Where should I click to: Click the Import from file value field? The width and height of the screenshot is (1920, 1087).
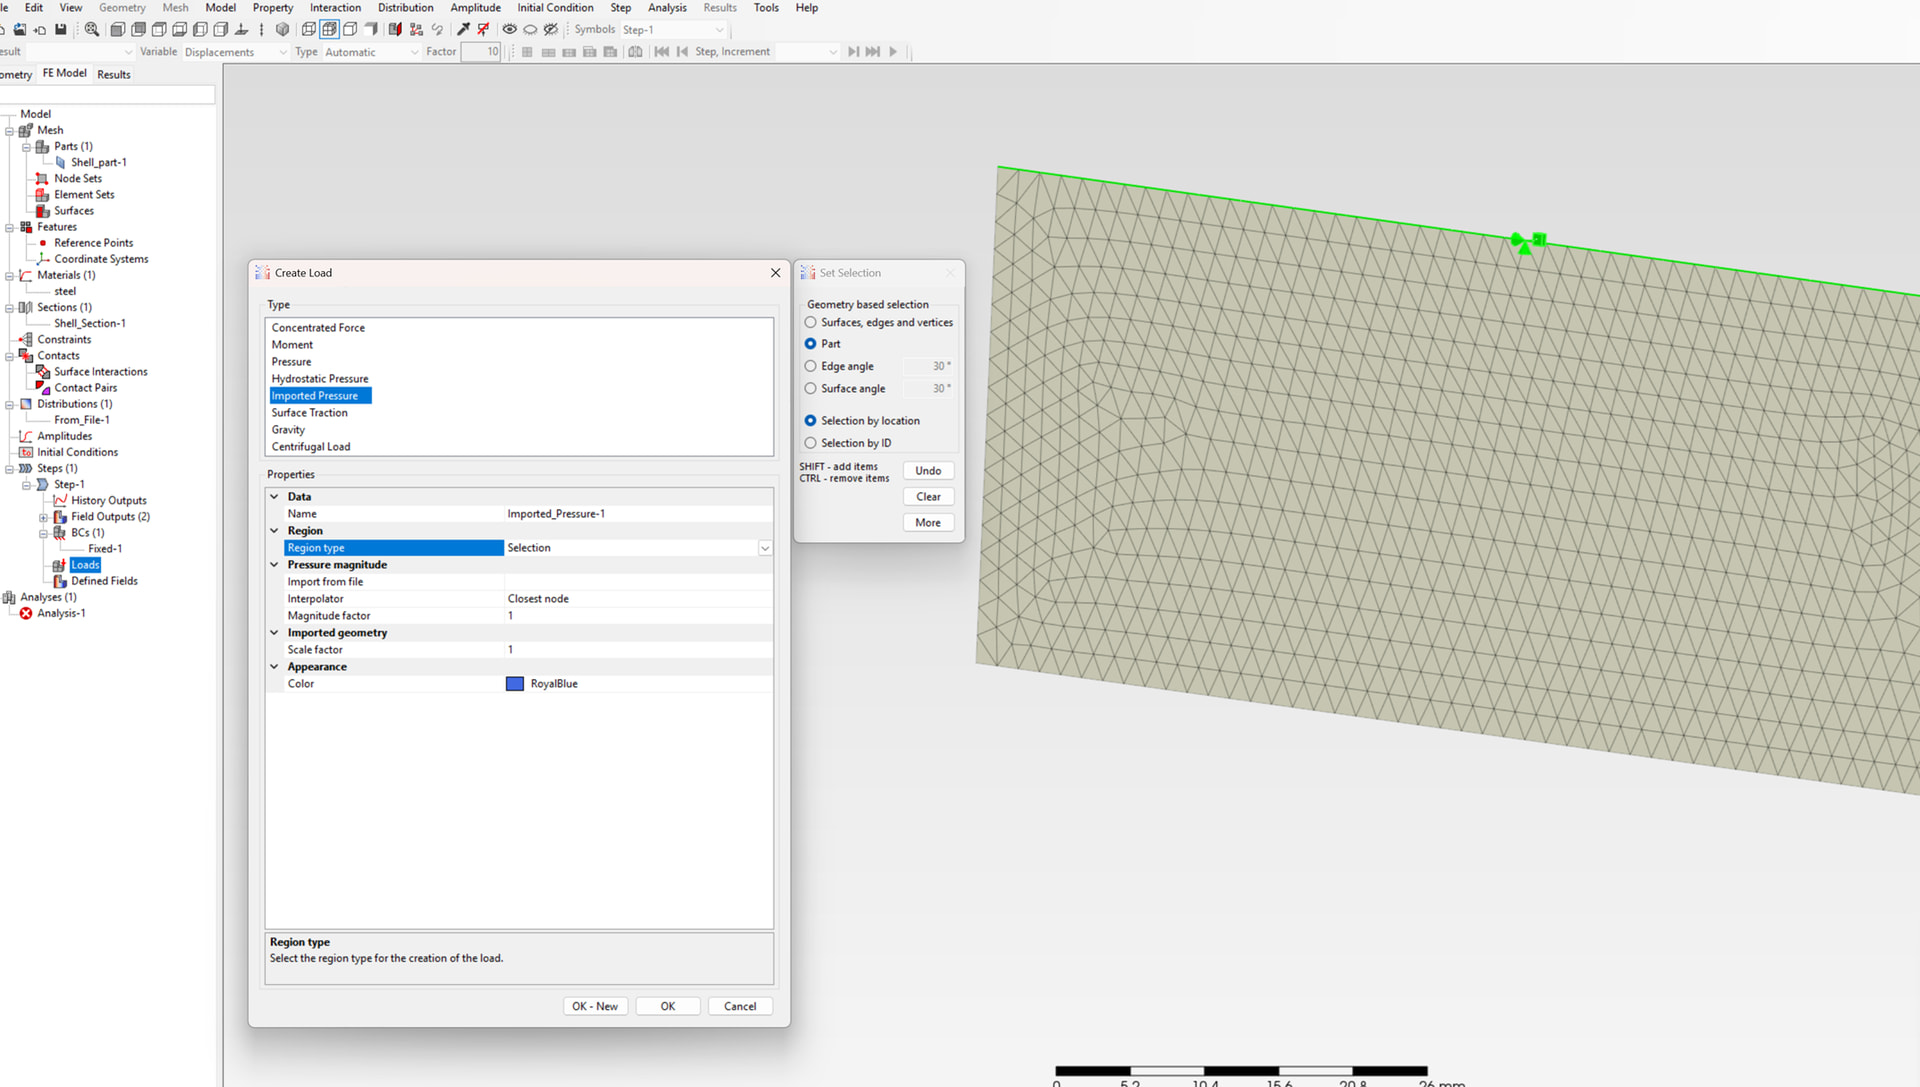[638, 582]
